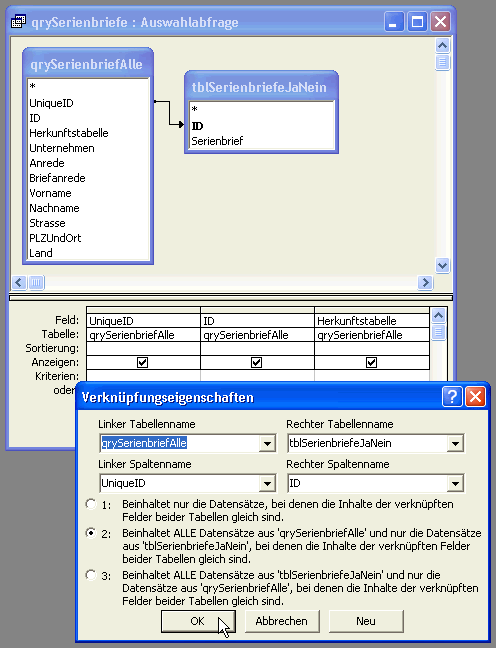
Task: Click the help question mark in Verknüpfungseigenschaften
Action: (x=452, y=397)
